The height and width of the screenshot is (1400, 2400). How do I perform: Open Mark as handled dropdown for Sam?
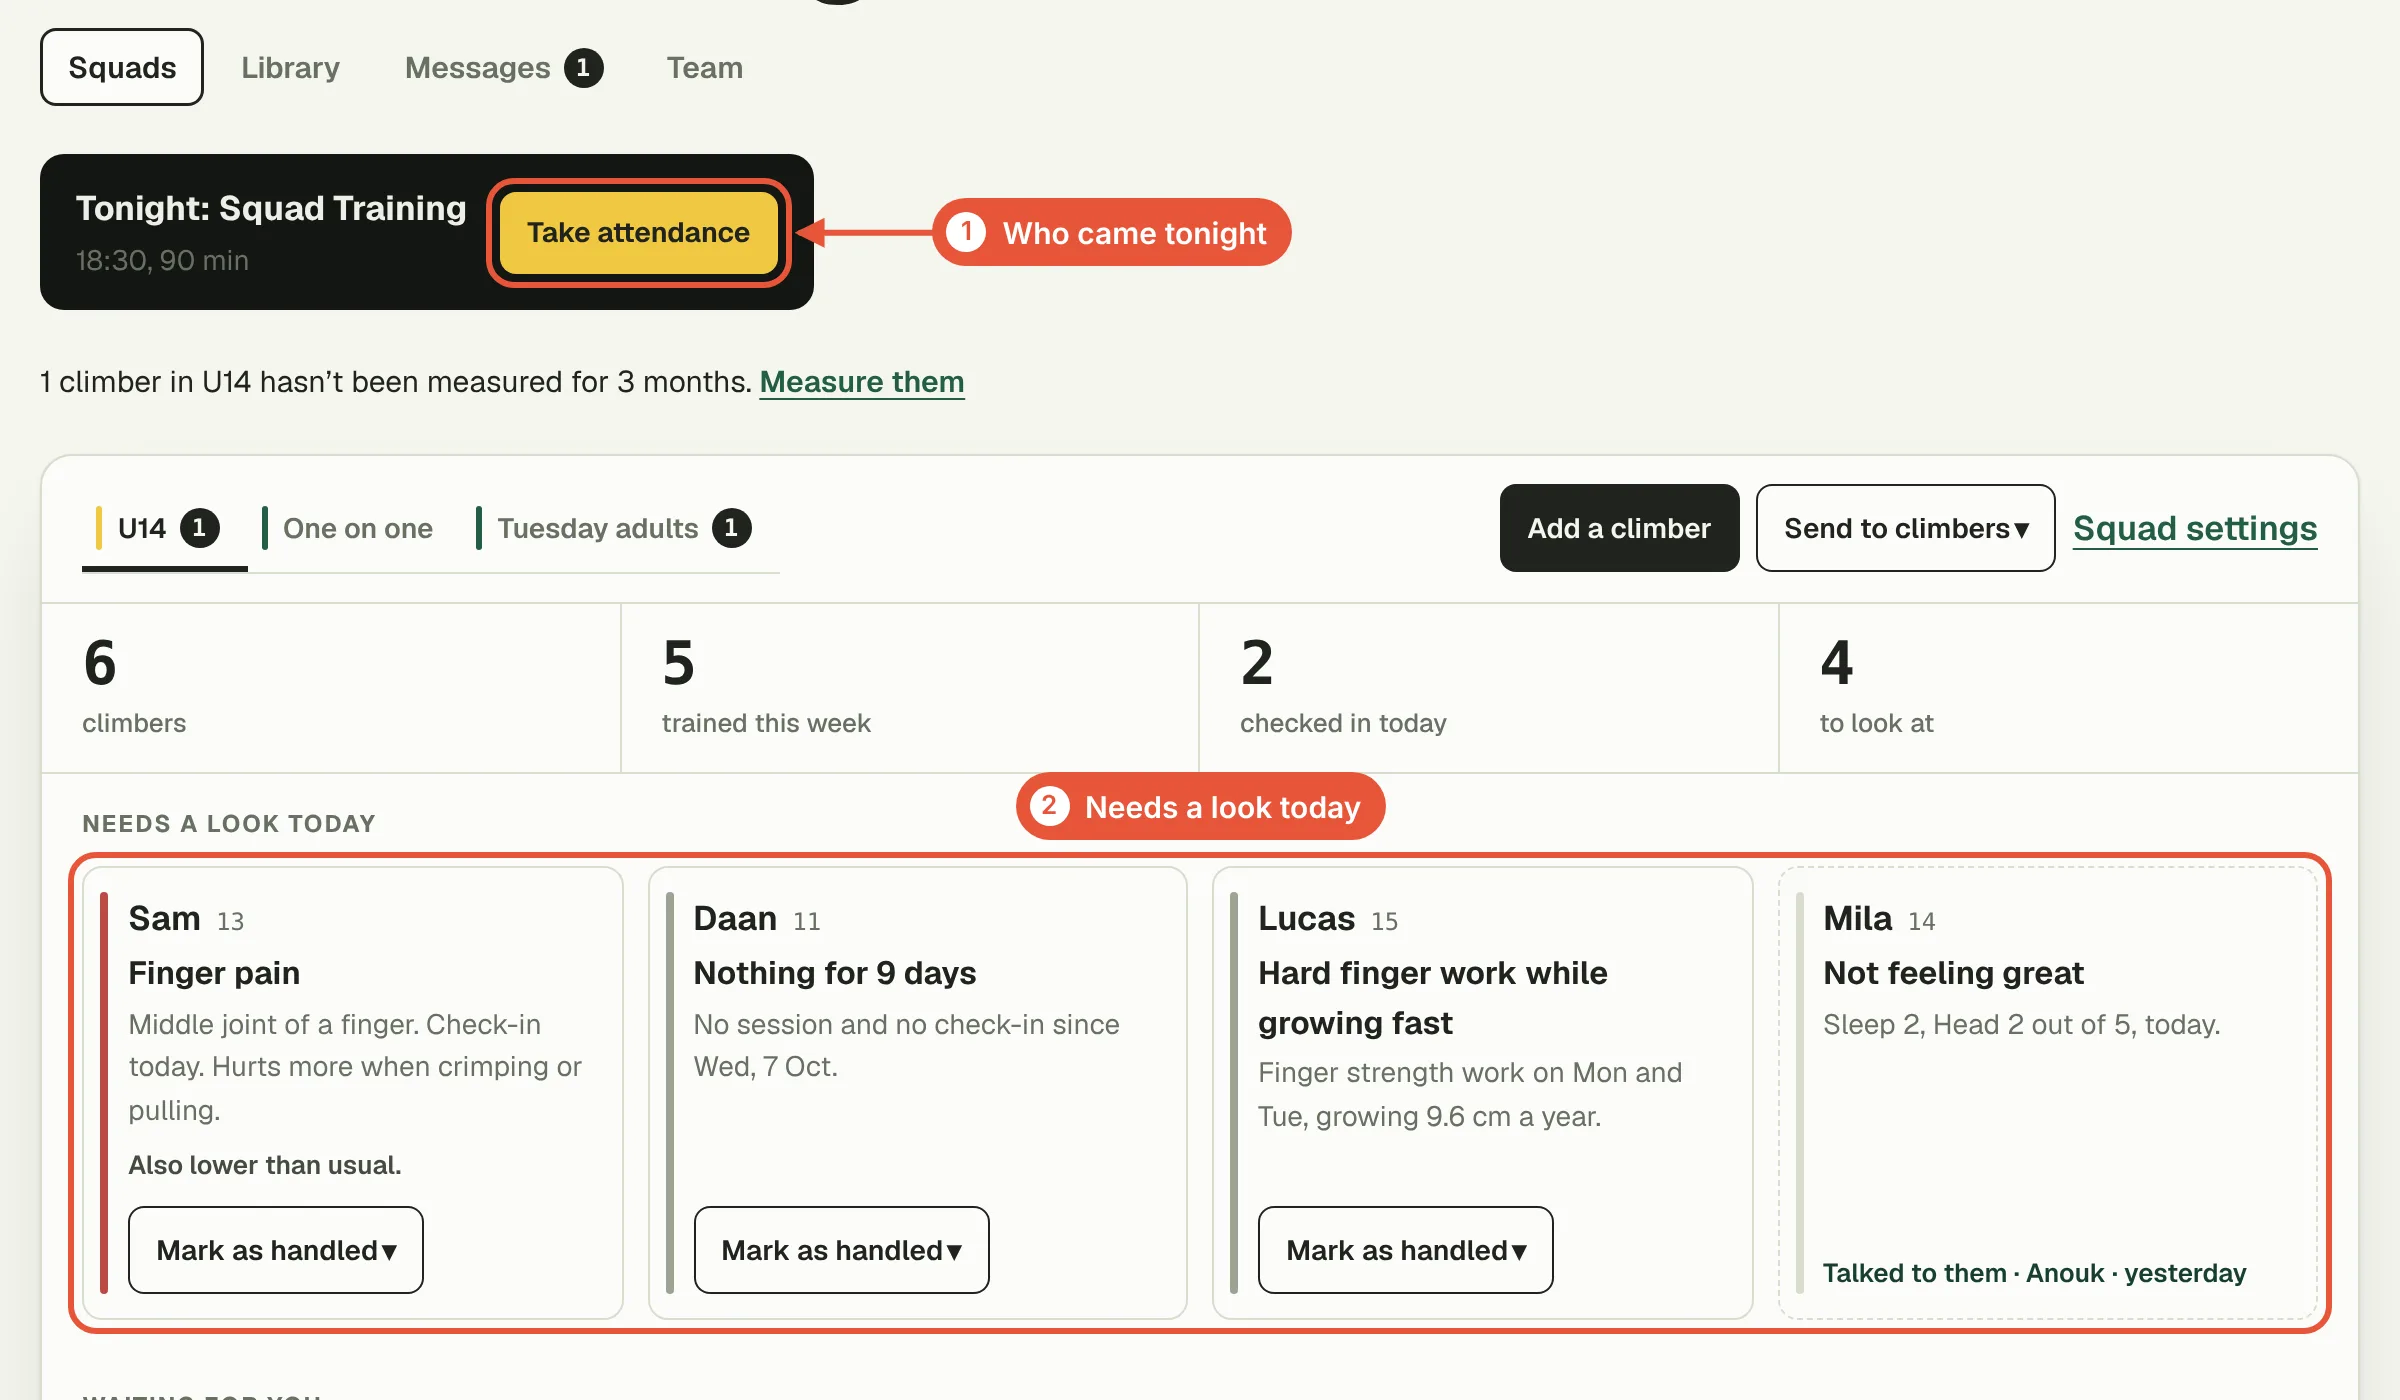tap(276, 1250)
